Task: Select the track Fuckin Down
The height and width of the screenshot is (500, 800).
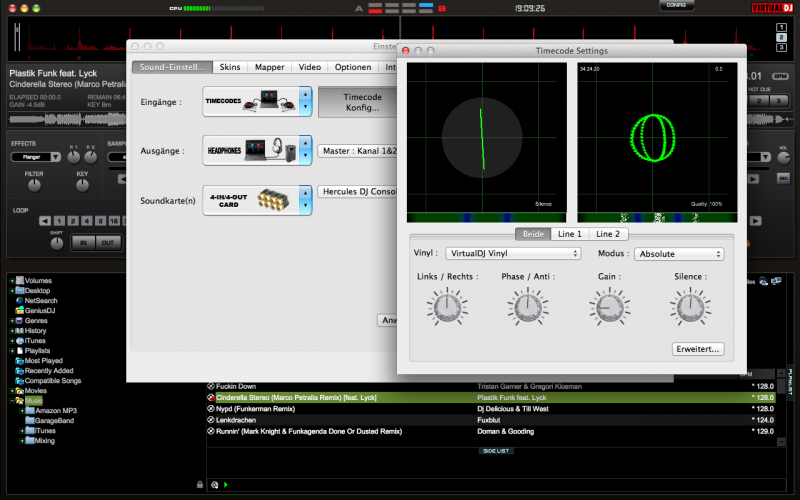Action: [491, 386]
